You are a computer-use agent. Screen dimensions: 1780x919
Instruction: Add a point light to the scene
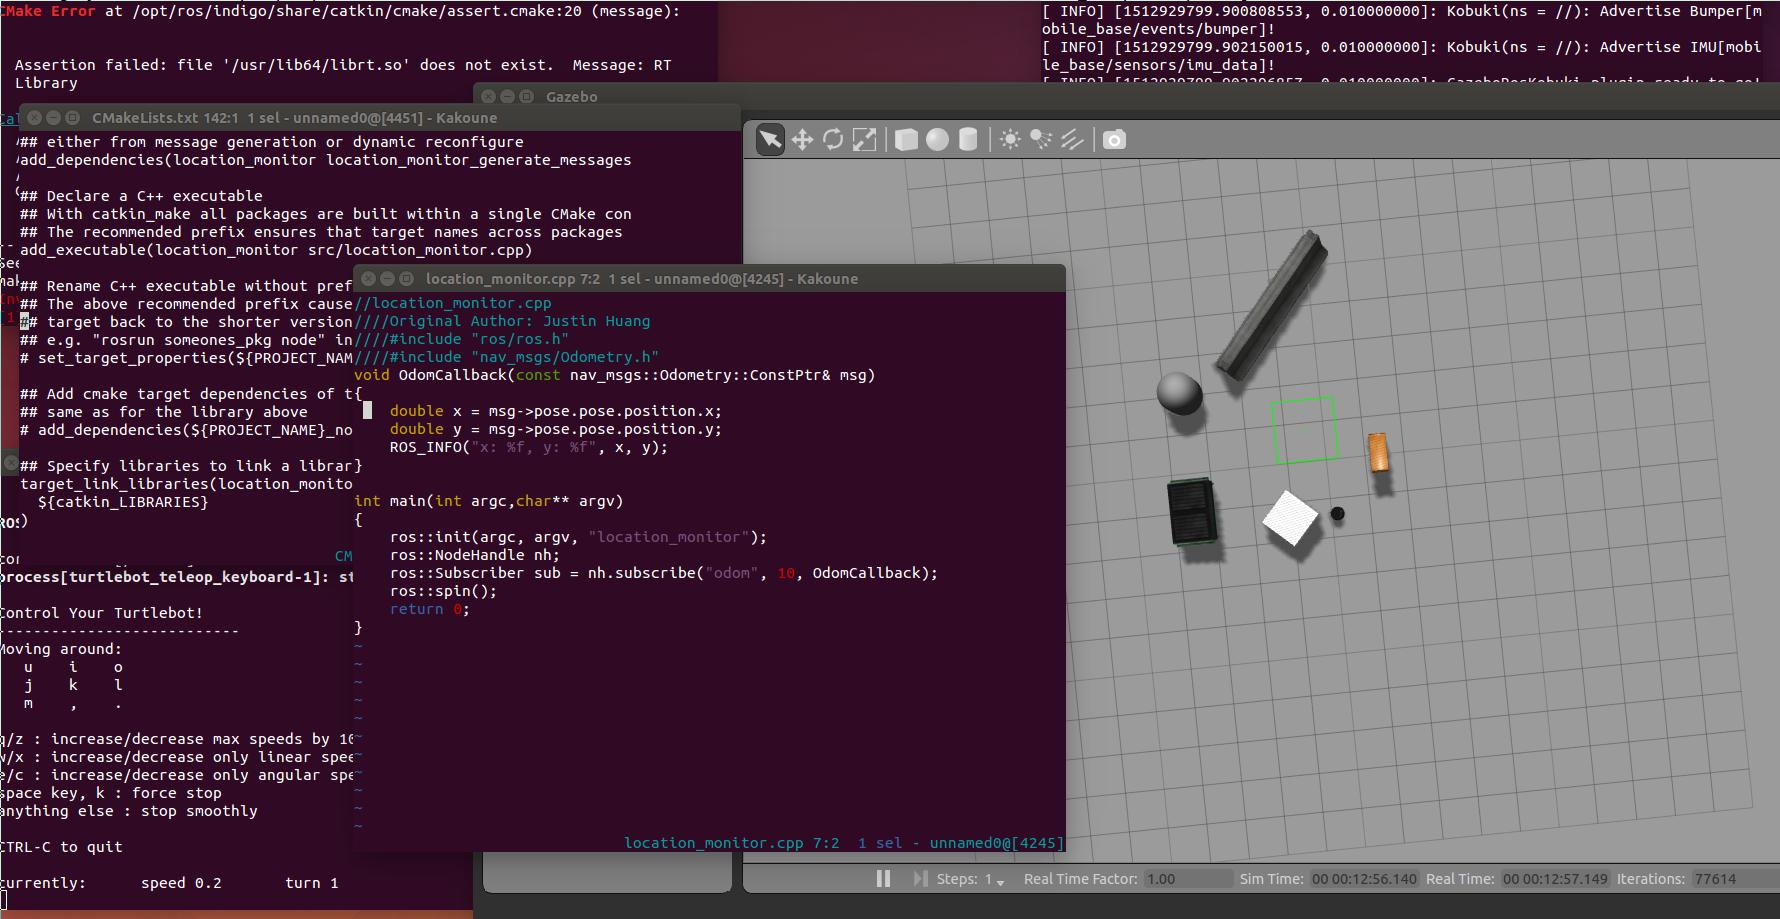click(x=1010, y=140)
